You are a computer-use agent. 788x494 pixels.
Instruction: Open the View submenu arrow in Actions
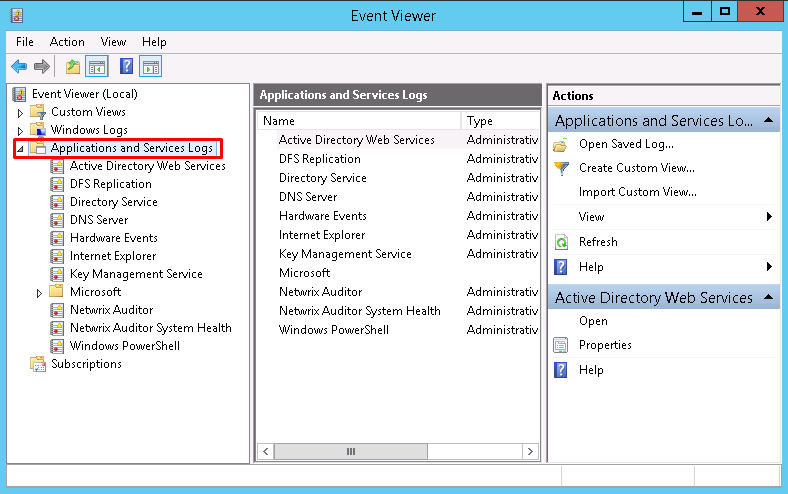tap(769, 217)
